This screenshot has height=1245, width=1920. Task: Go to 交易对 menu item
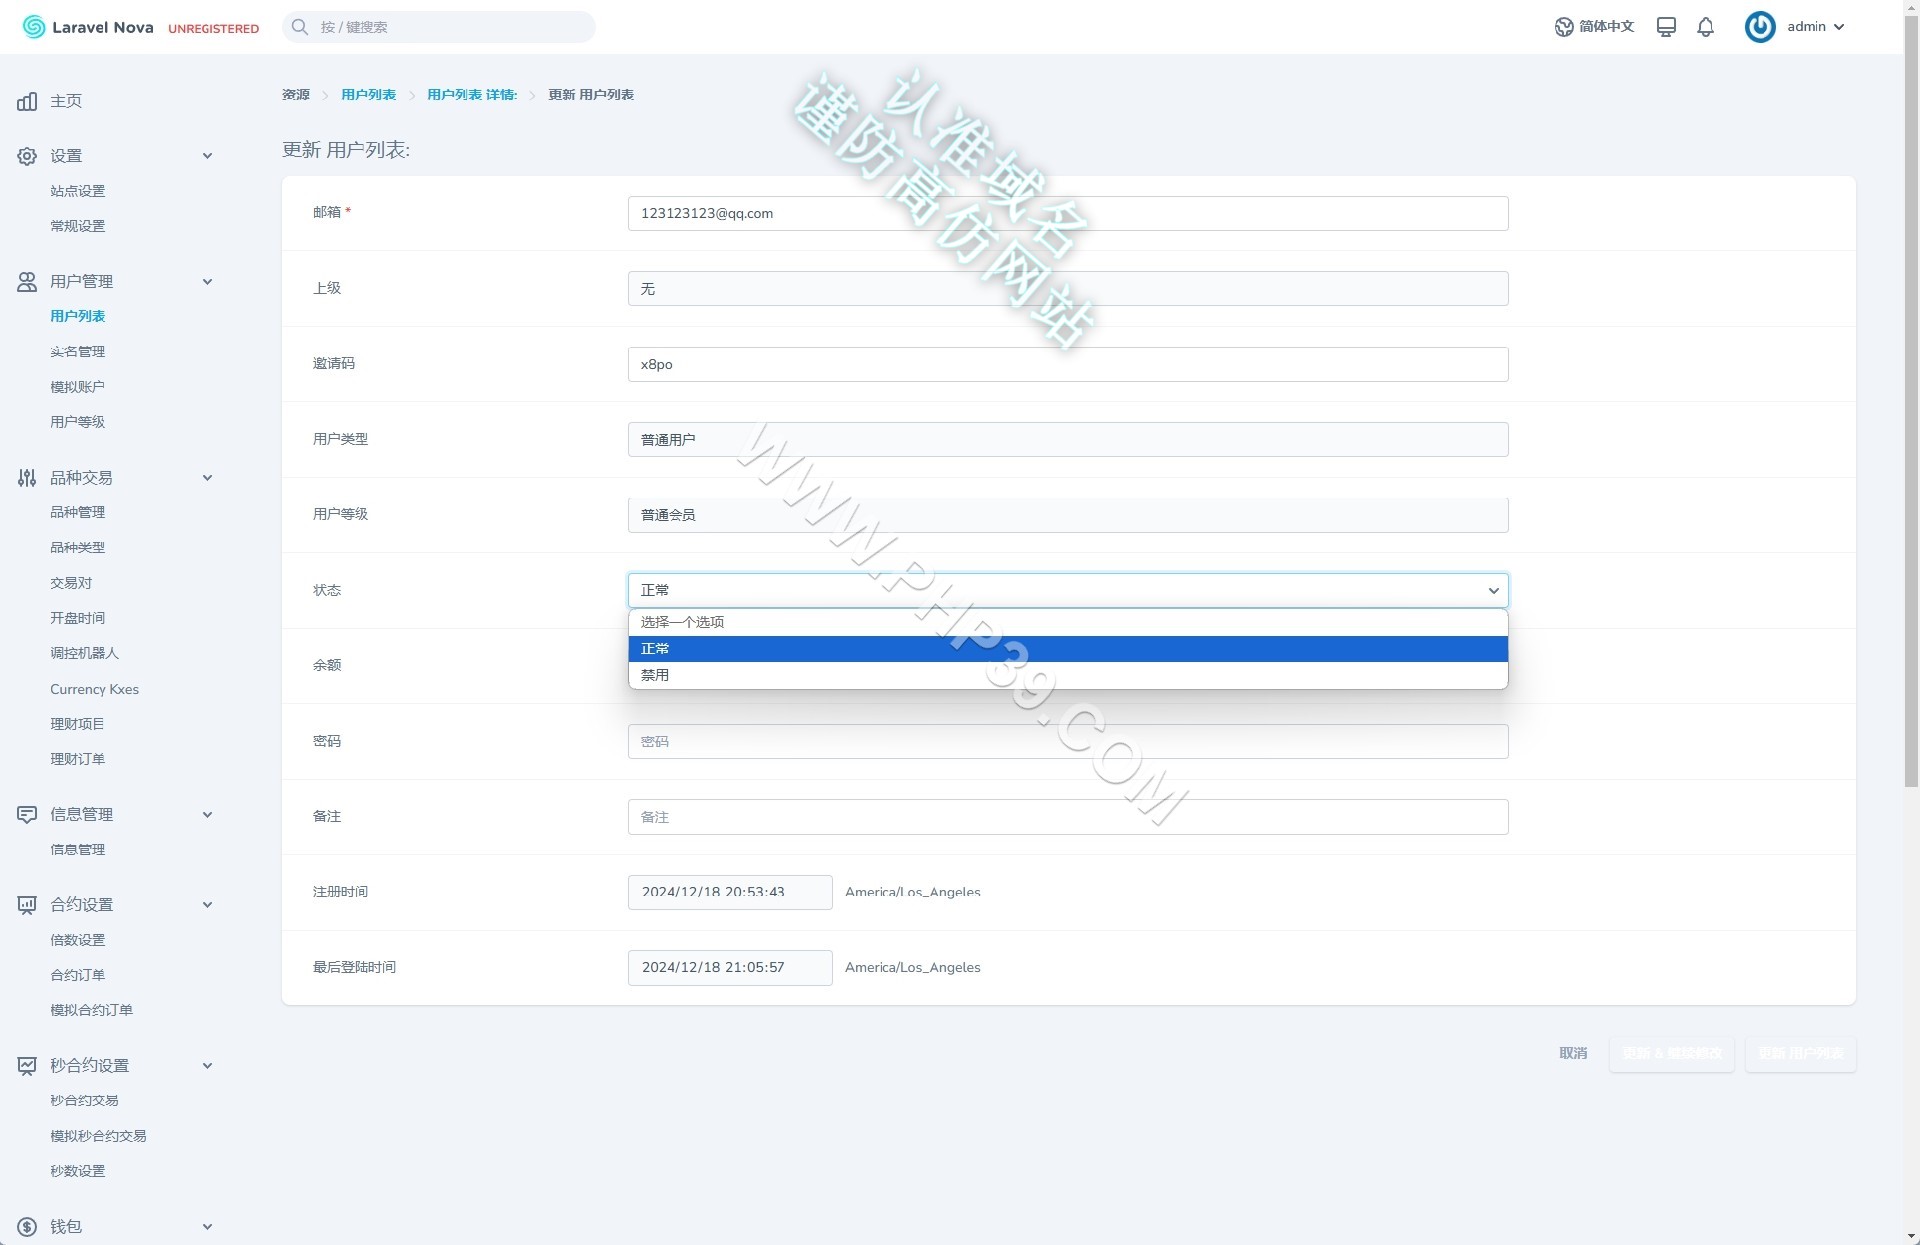click(x=71, y=583)
